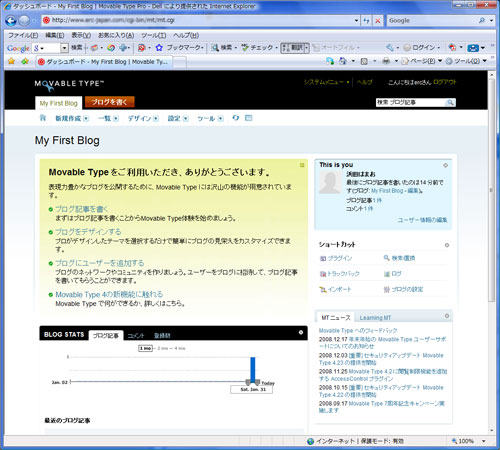Click the internet zone globe in status bar
Image resolution: width=500 pixels, height=450 pixels.
point(311,441)
